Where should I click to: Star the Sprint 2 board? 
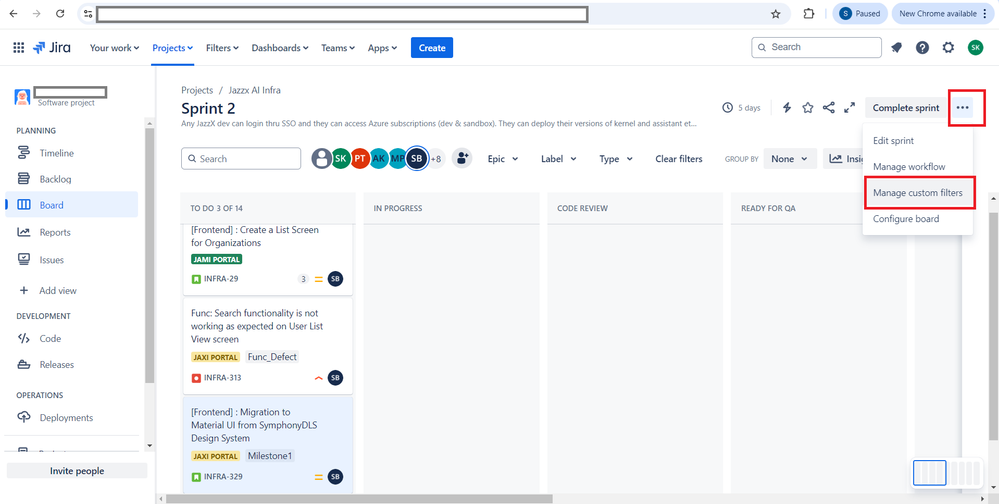[808, 108]
